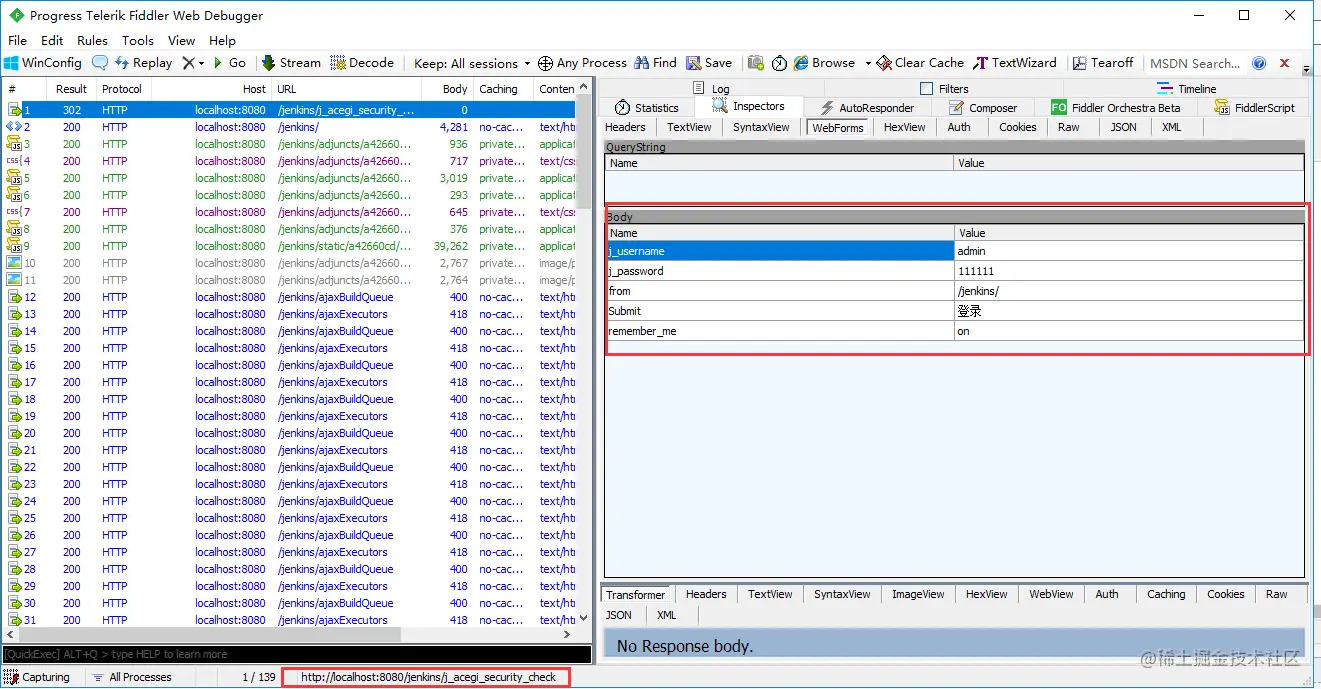The width and height of the screenshot is (1321, 689).
Task: Click Clear Cache in toolbar
Action: [x=920, y=63]
